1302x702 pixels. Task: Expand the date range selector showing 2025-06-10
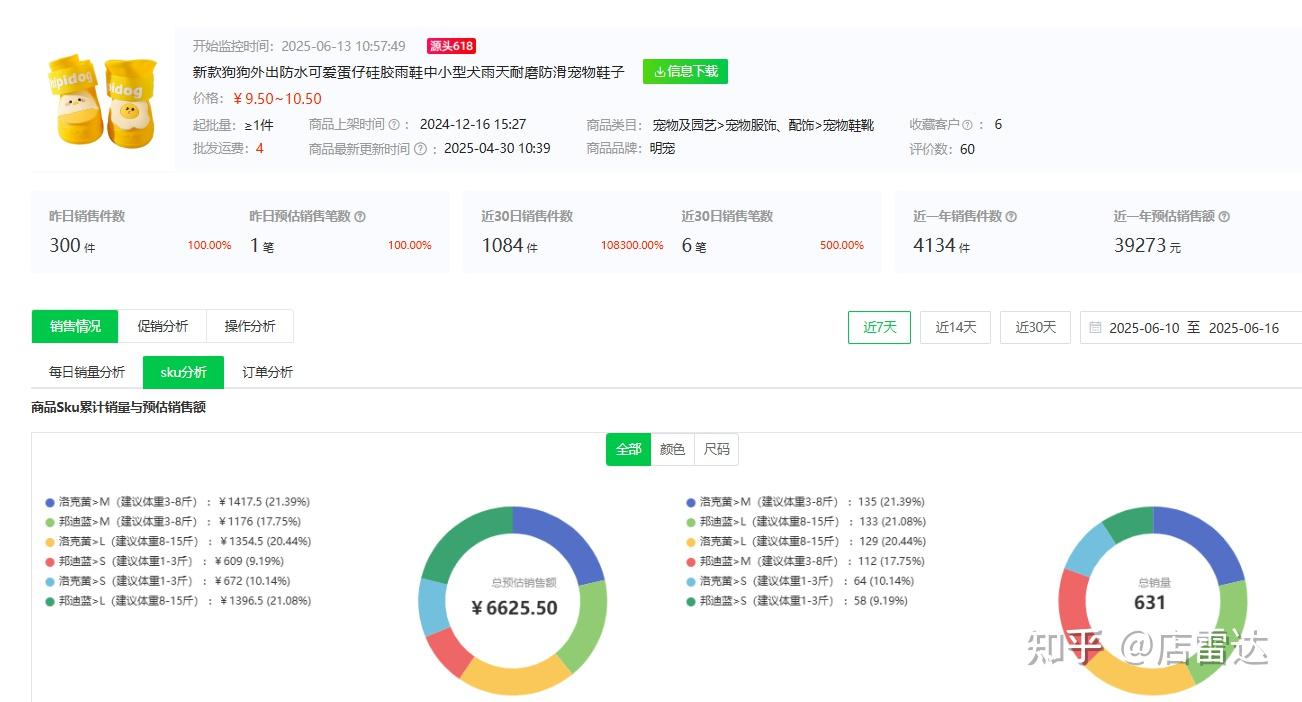[1146, 327]
